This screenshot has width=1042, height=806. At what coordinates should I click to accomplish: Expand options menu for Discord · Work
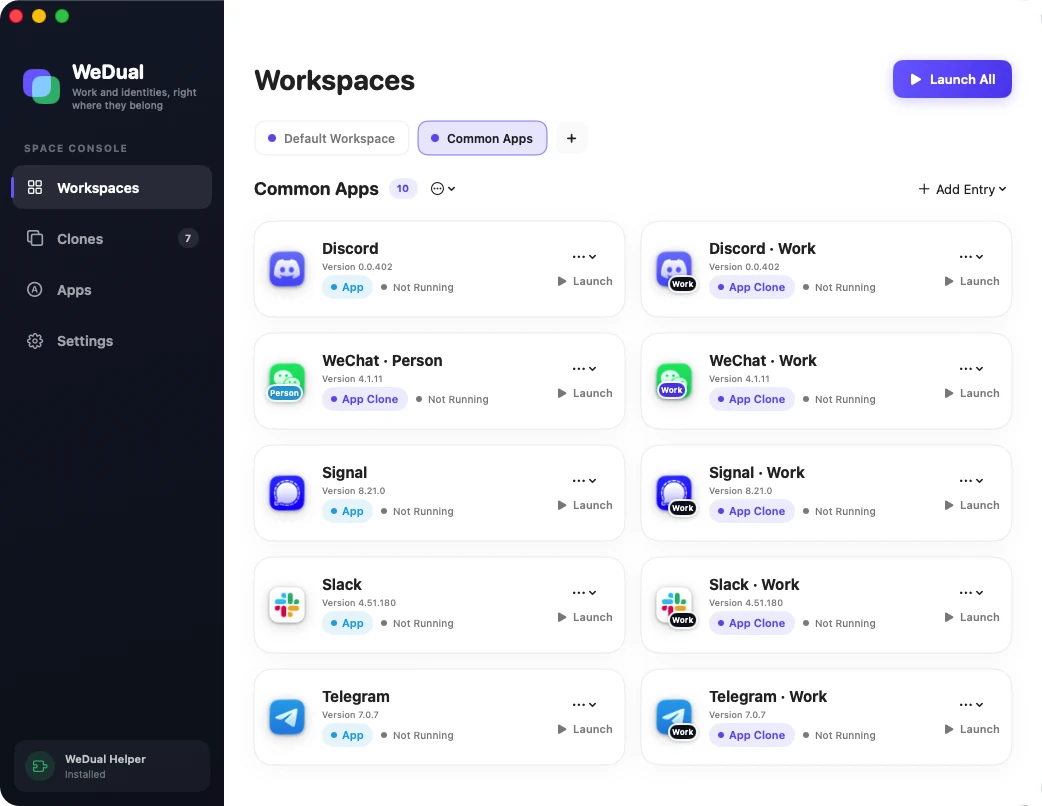971,256
